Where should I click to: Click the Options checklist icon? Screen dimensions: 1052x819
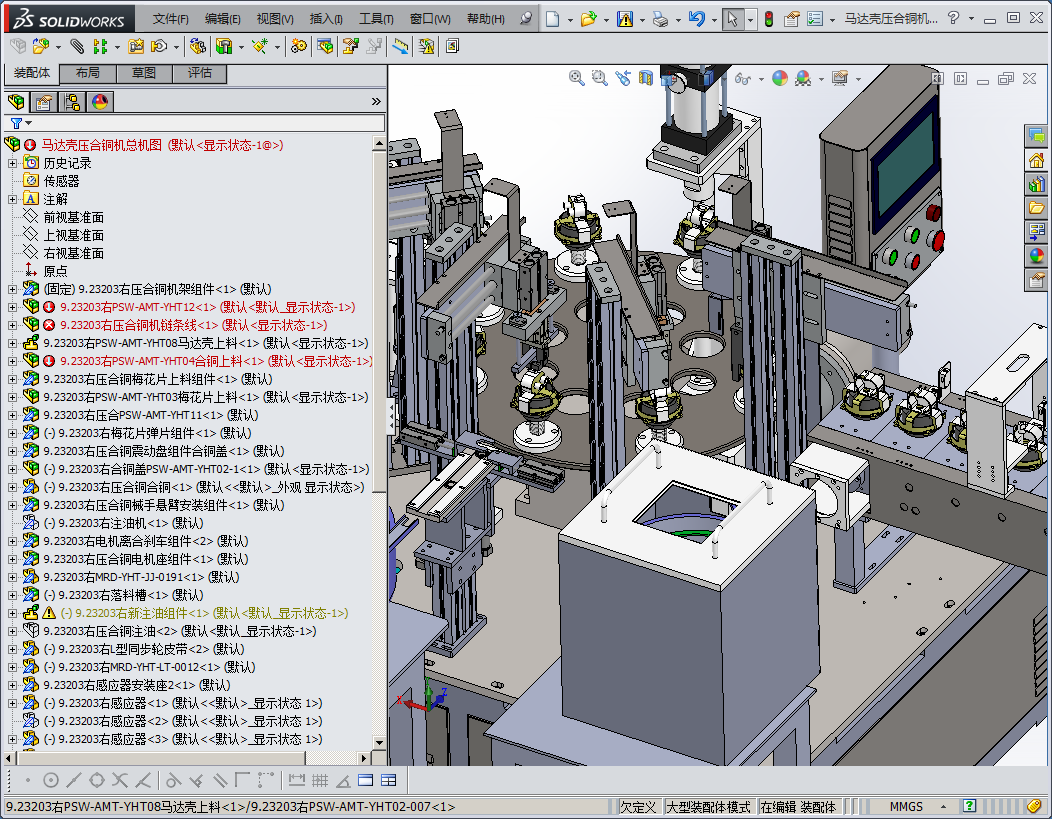pos(815,19)
